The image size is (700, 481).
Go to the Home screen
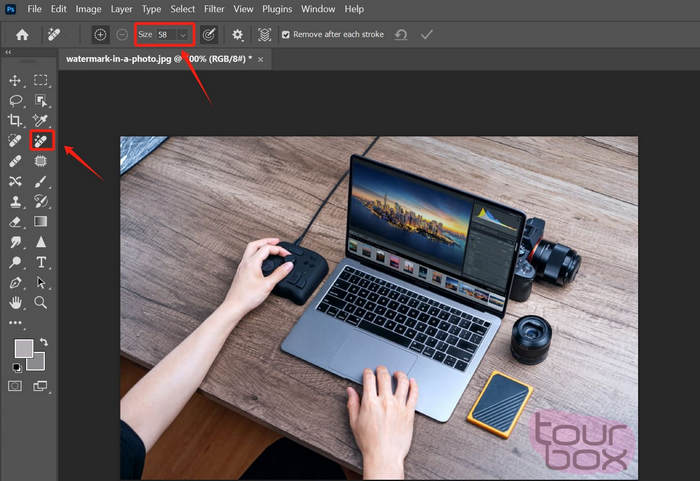click(22, 34)
